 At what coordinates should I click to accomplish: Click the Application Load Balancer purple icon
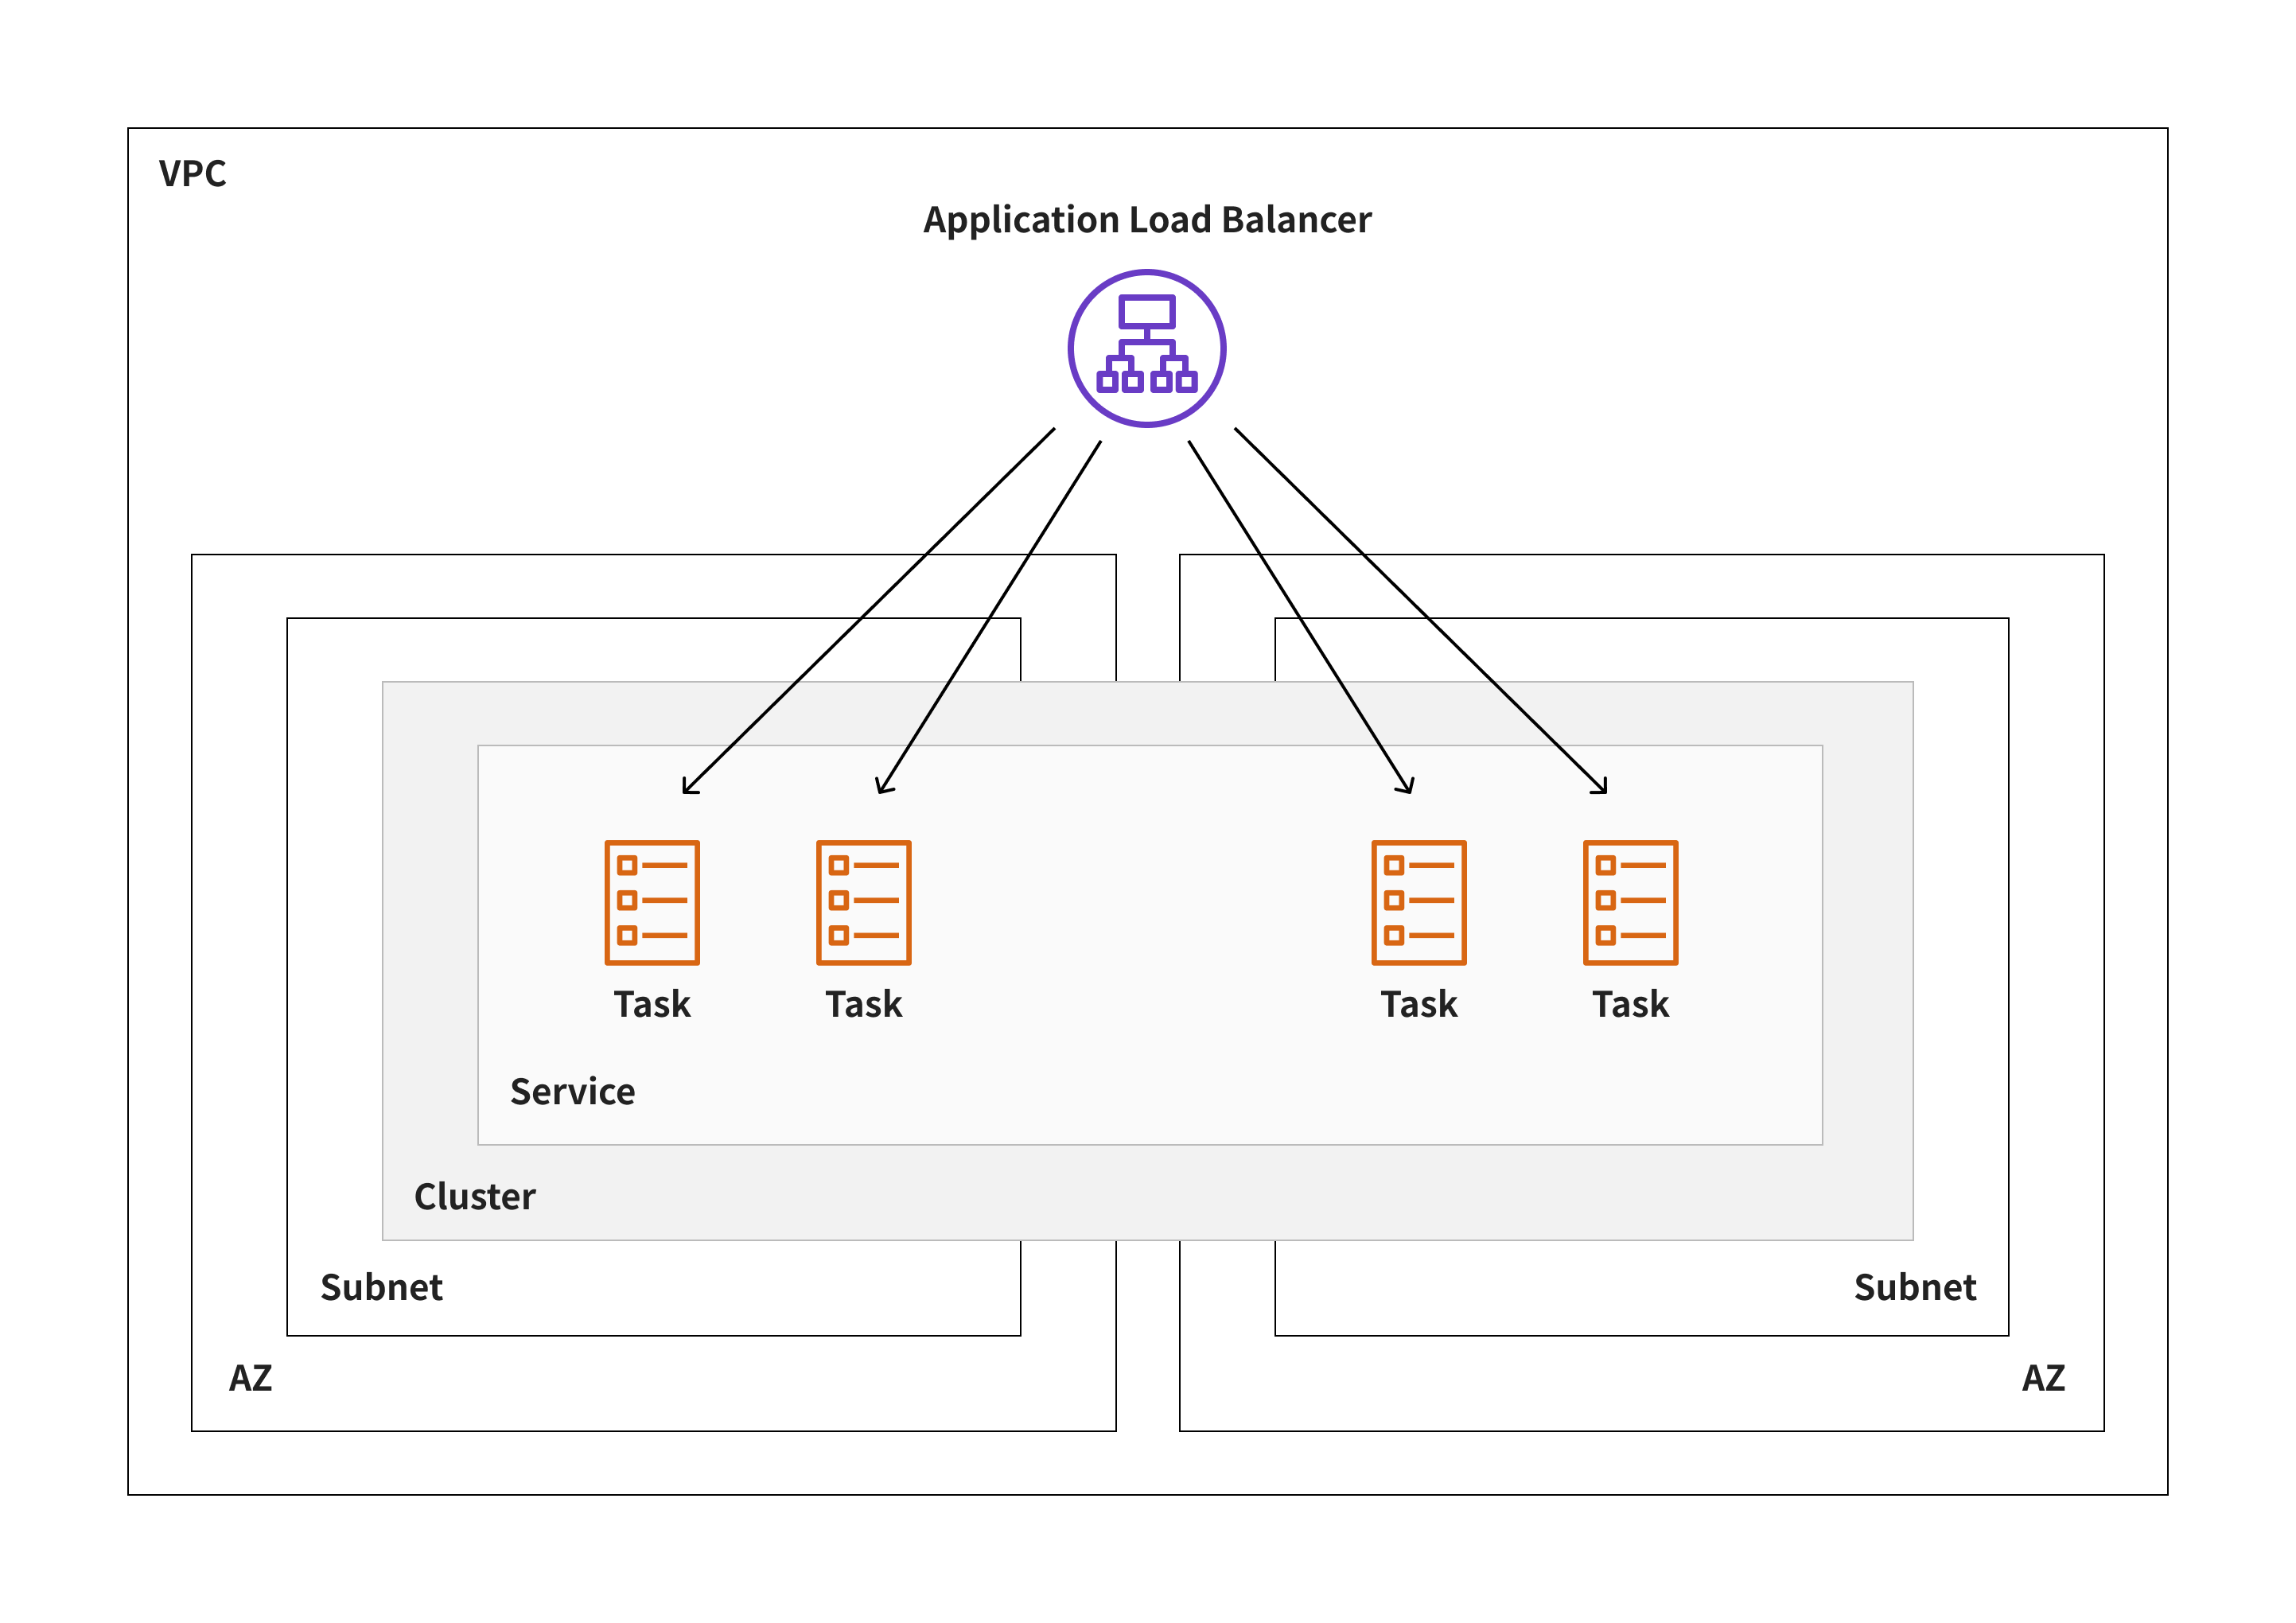click(x=1146, y=348)
